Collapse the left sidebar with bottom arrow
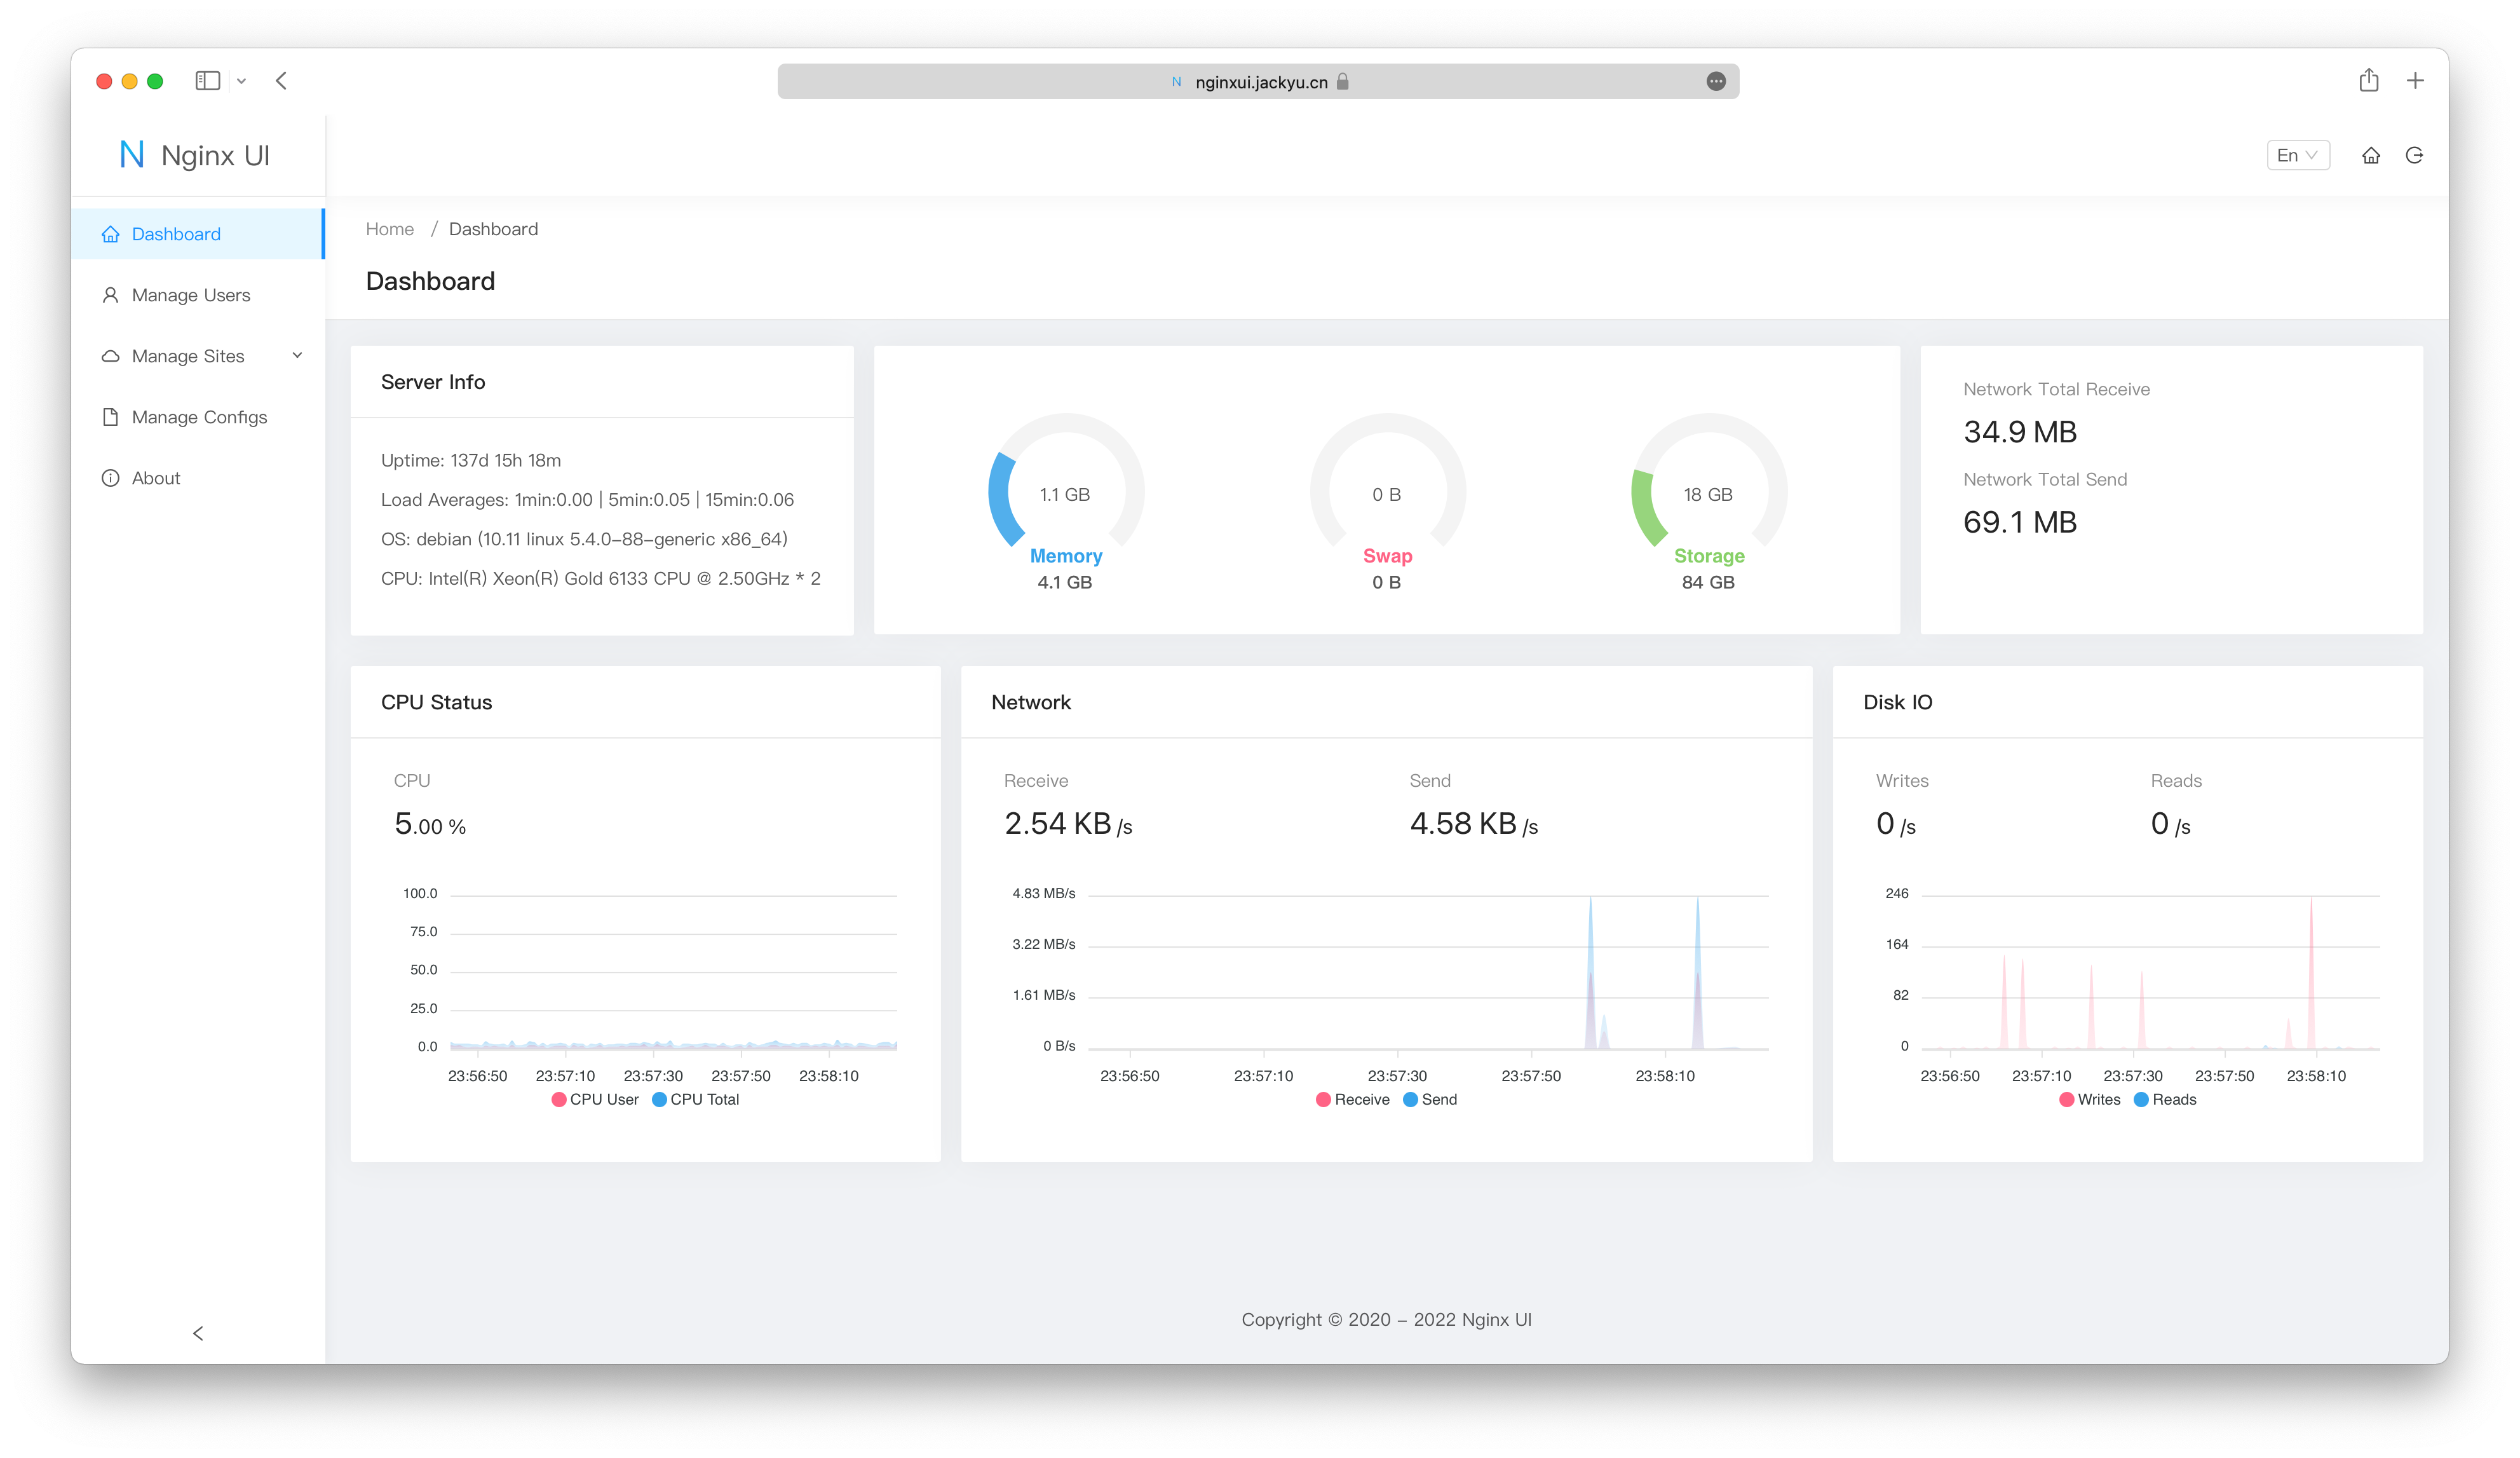 (198, 1333)
